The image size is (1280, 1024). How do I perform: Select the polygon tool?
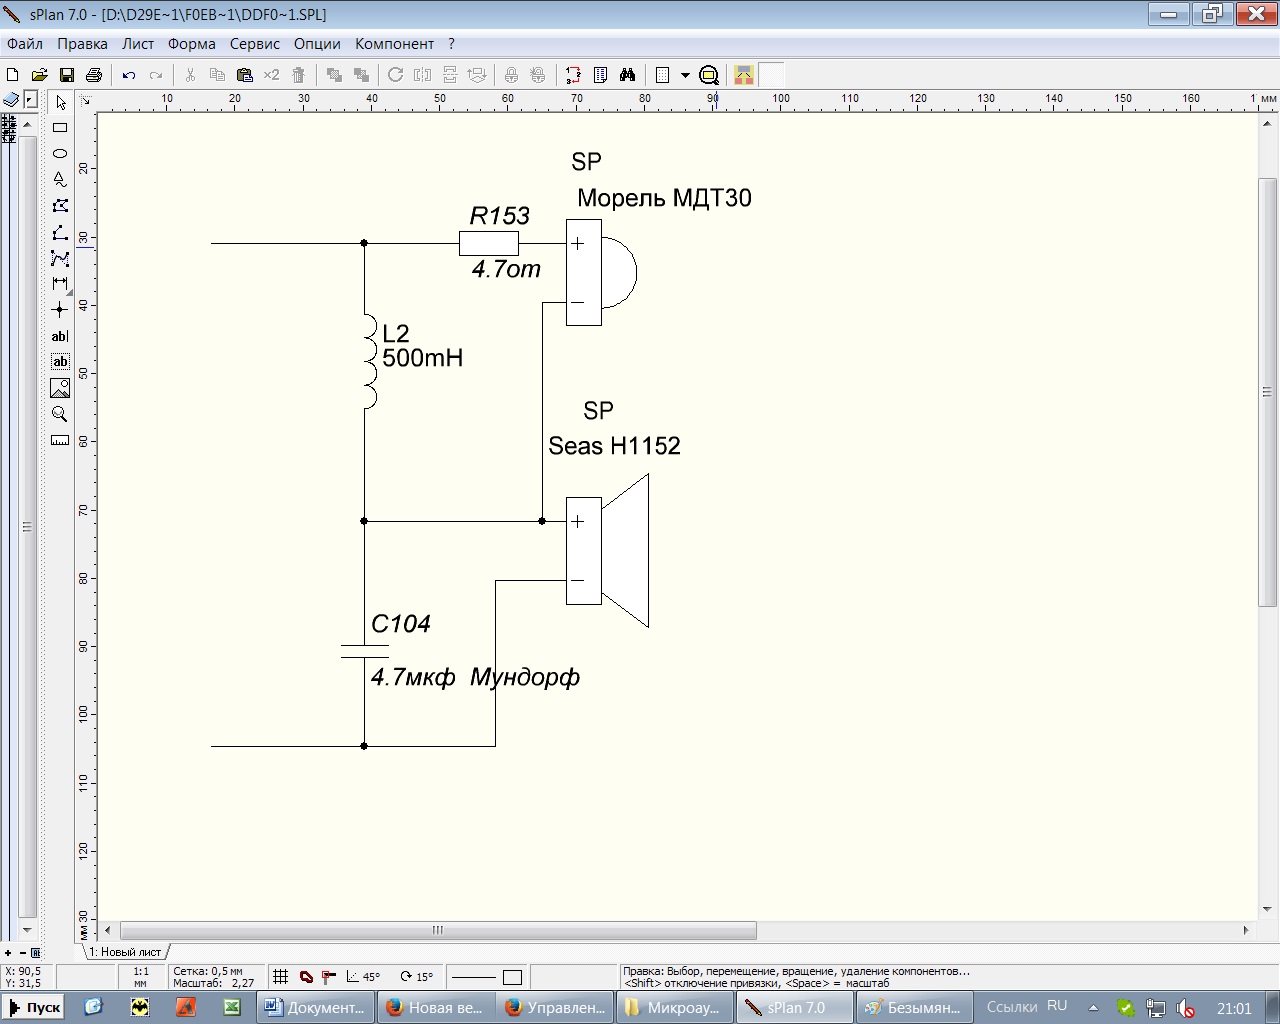click(x=60, y=206)
